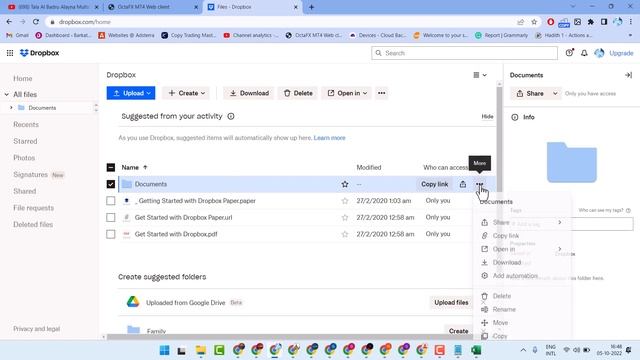Reload the page with the browser refresh icon
The image size is (640, 360).
pos(36,22)
